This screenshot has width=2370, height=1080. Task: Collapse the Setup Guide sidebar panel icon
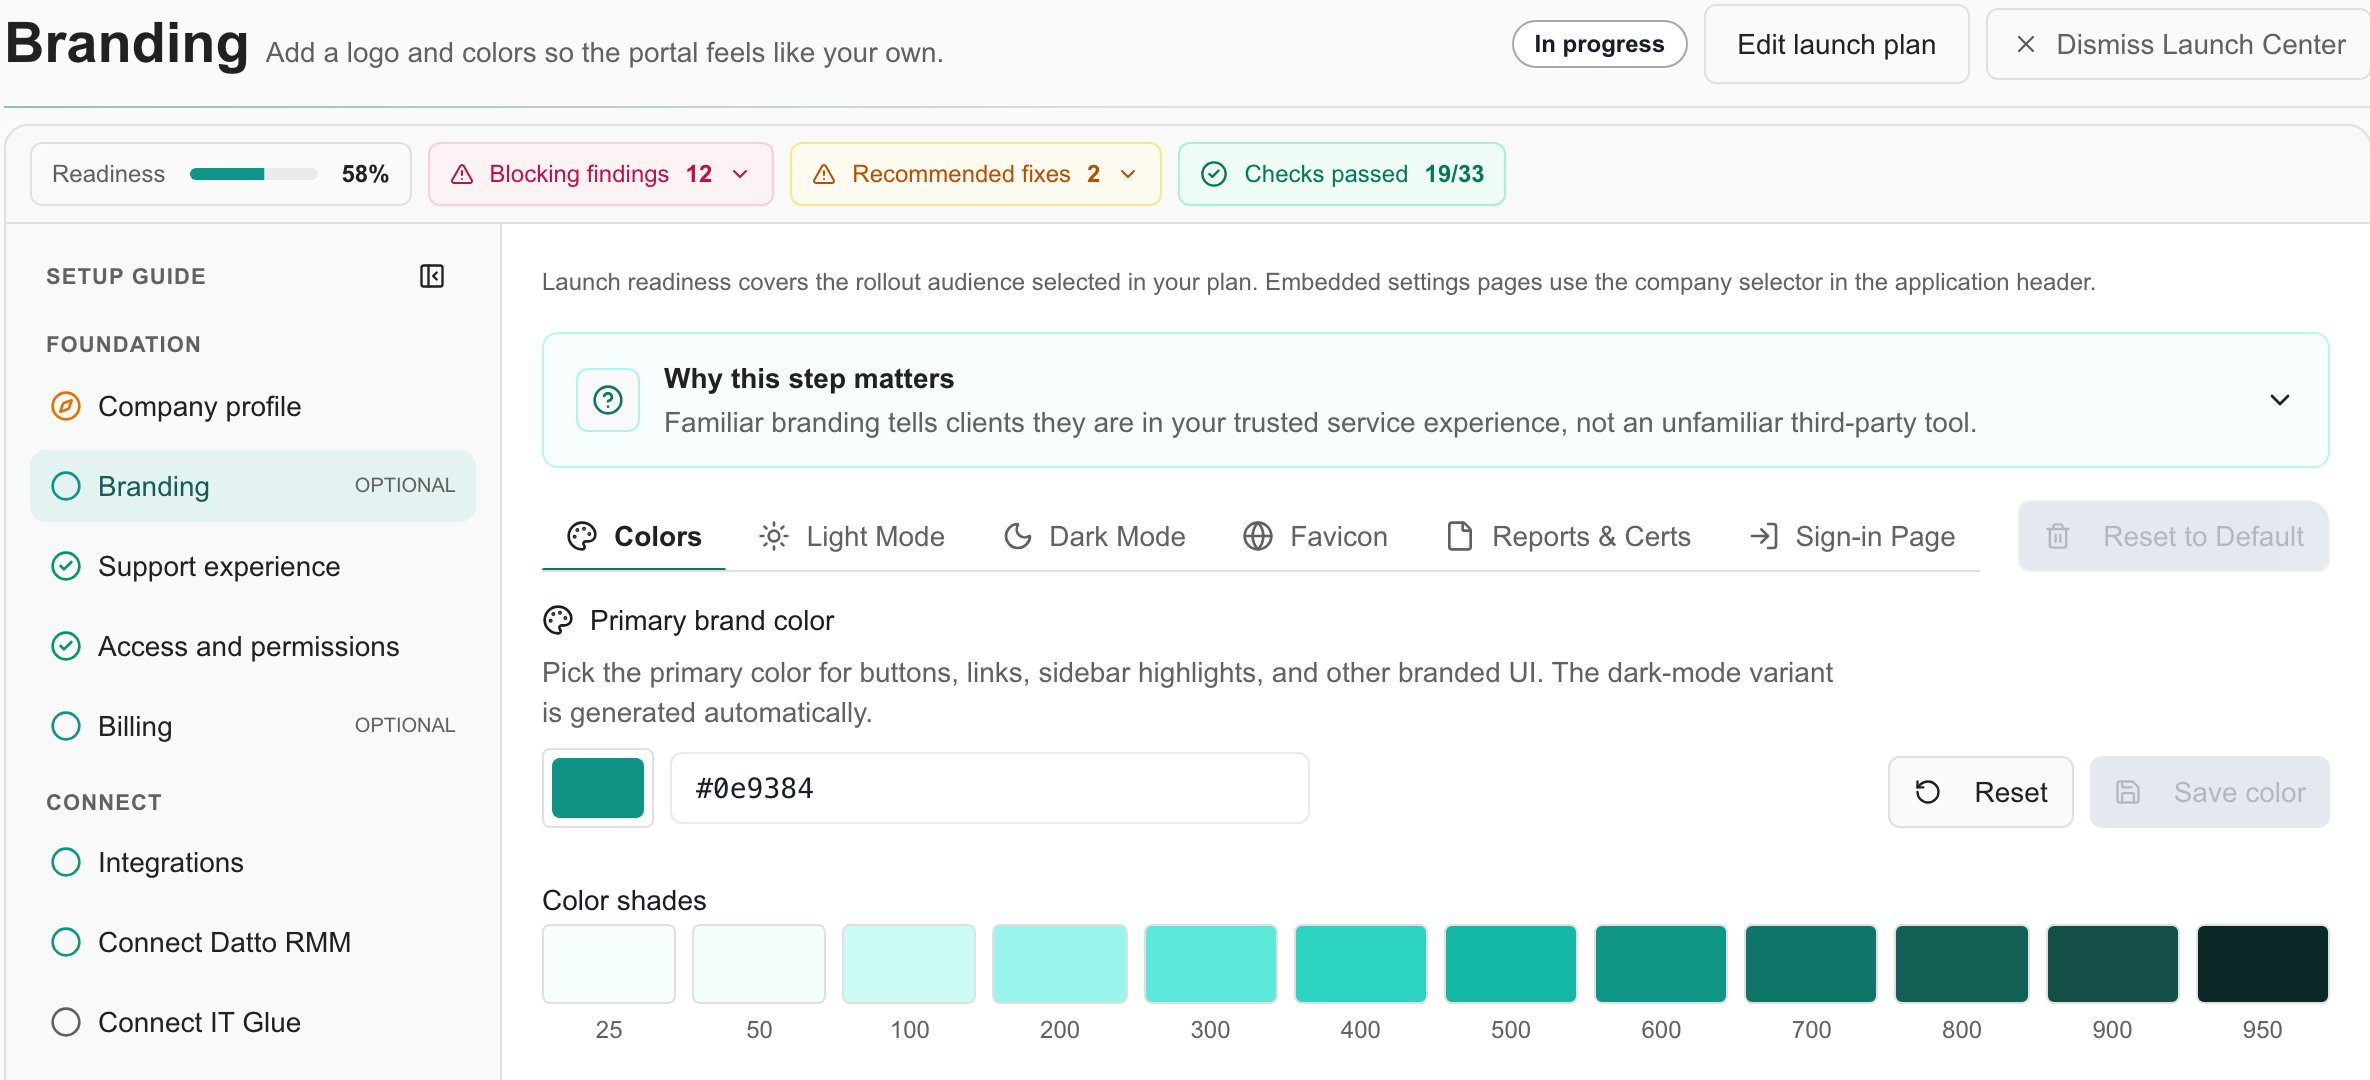[432, 276]
